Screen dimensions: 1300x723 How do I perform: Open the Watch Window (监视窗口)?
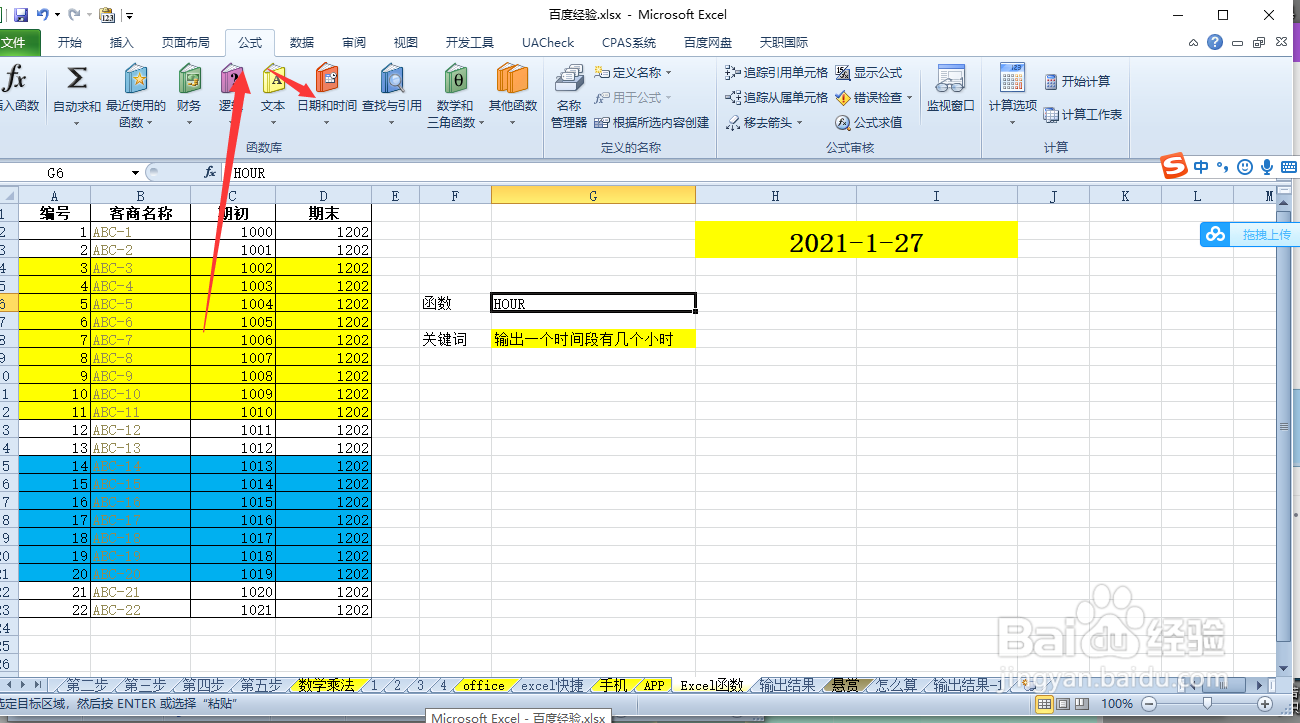949,95
